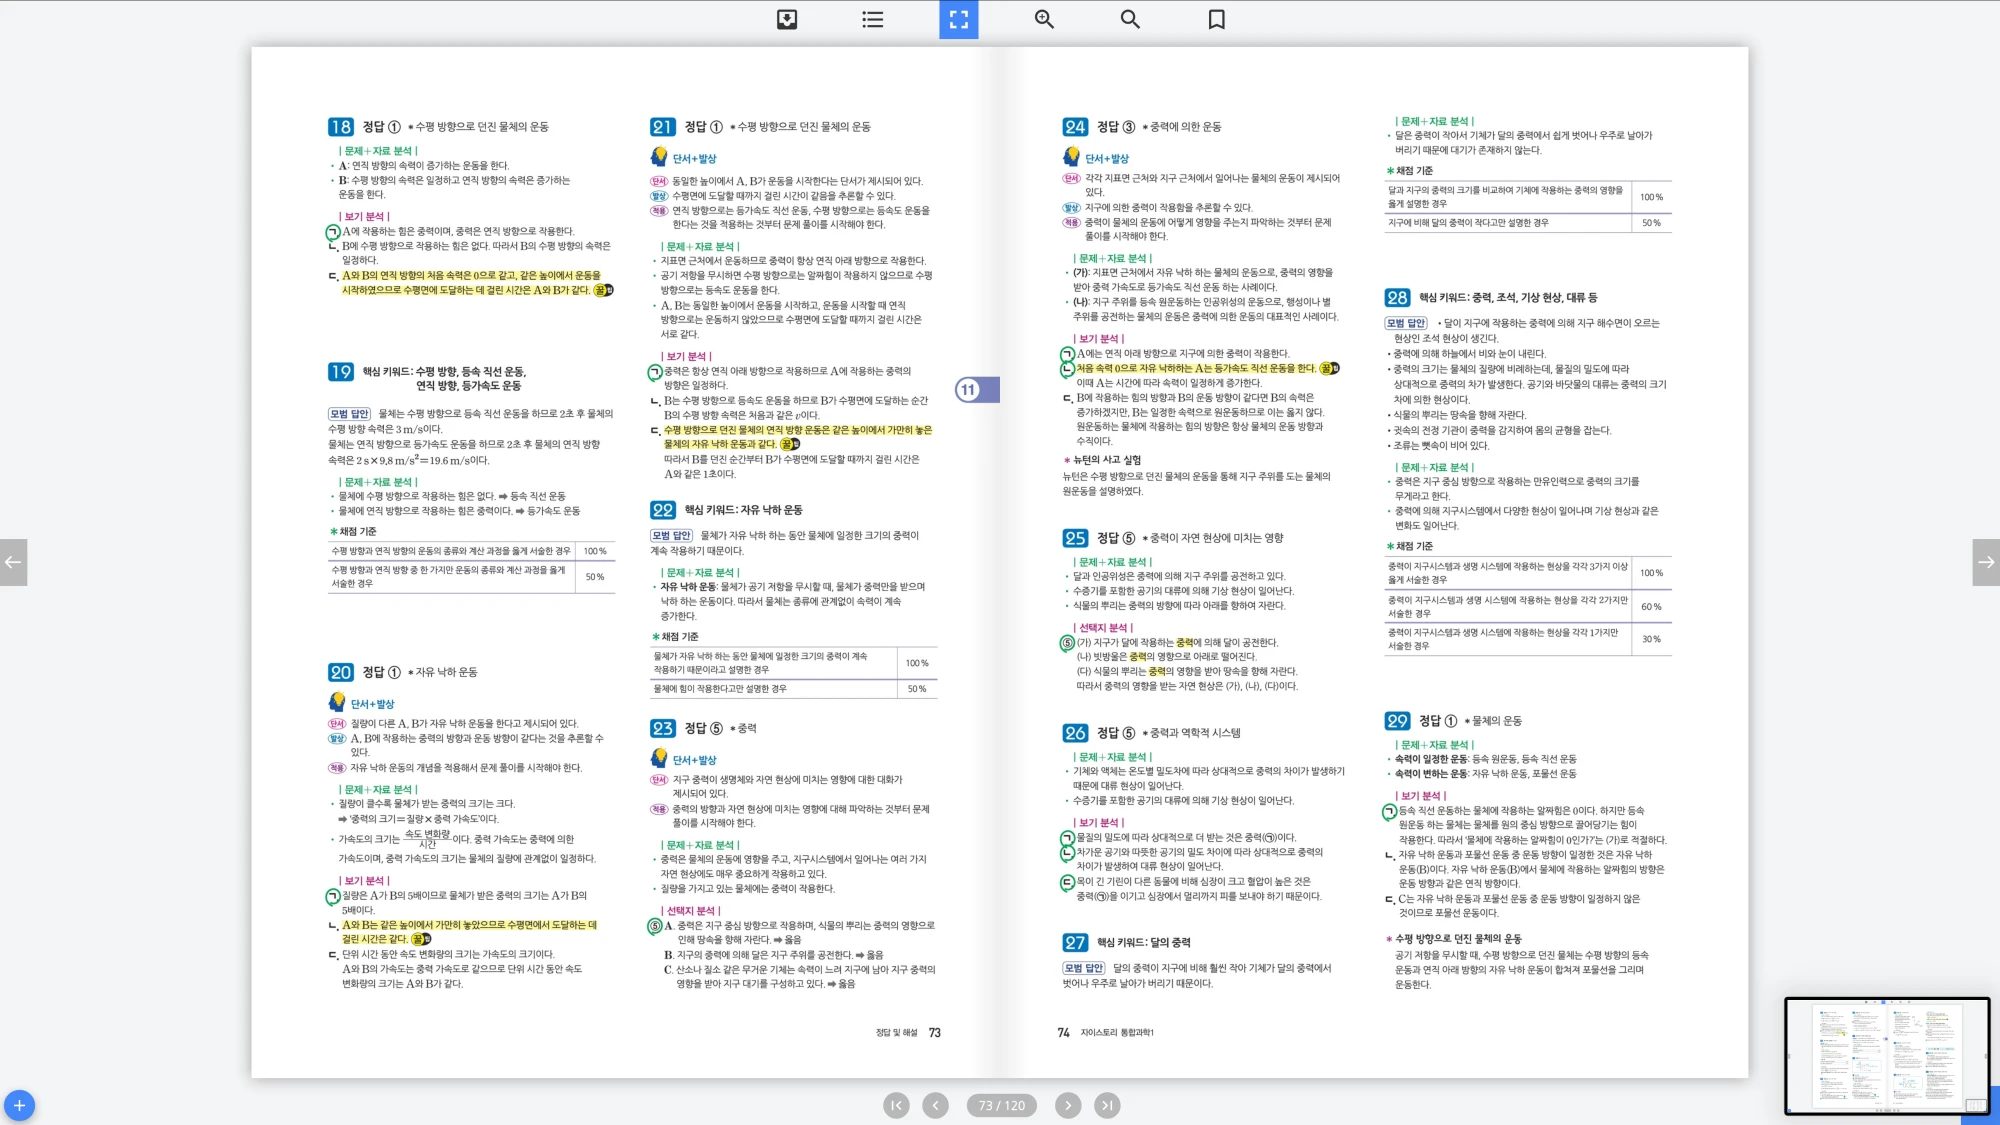2000x1125 pixels.
Task: Open the search tool
Action: (1130, 19)
